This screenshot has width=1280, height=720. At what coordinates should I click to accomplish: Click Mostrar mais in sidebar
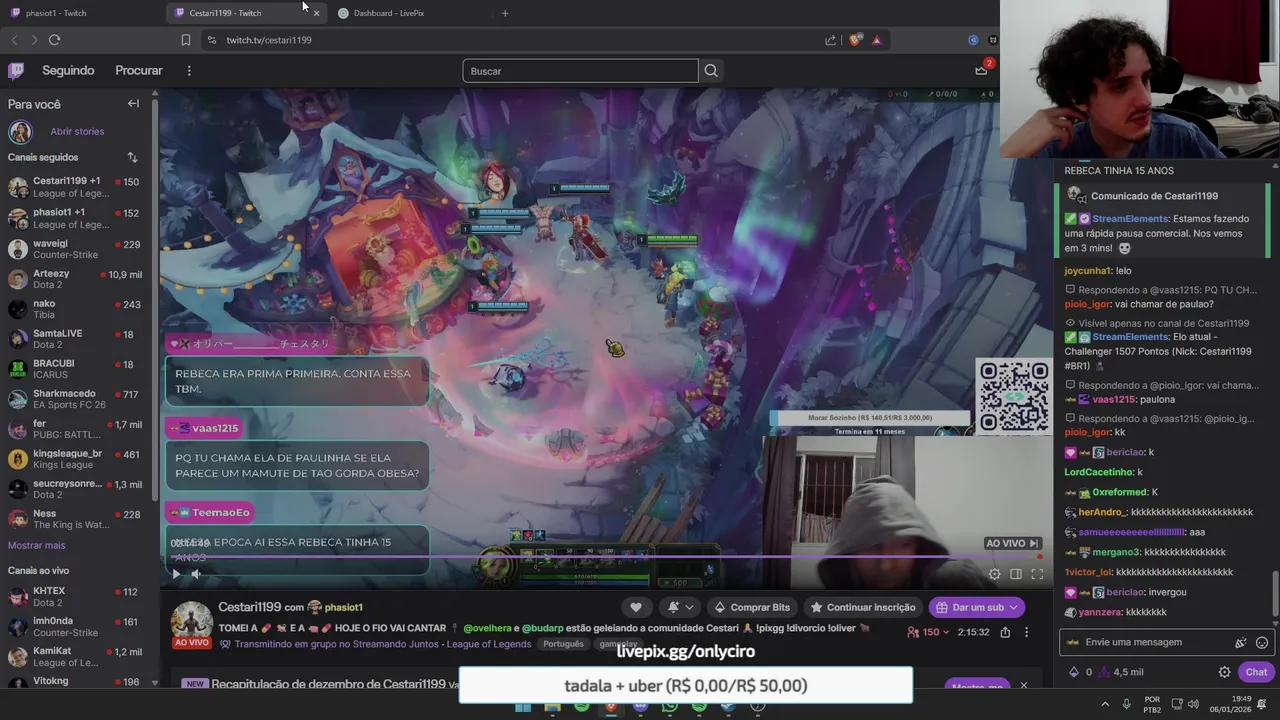point(36,545)
